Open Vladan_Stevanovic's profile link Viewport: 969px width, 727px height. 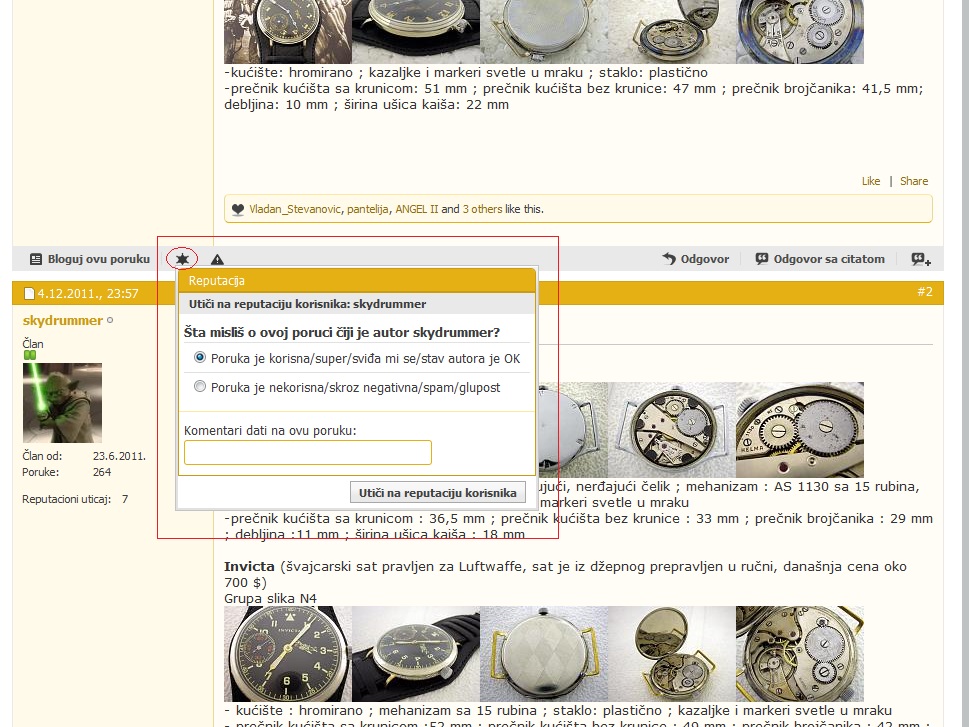(x=295, y=209)
